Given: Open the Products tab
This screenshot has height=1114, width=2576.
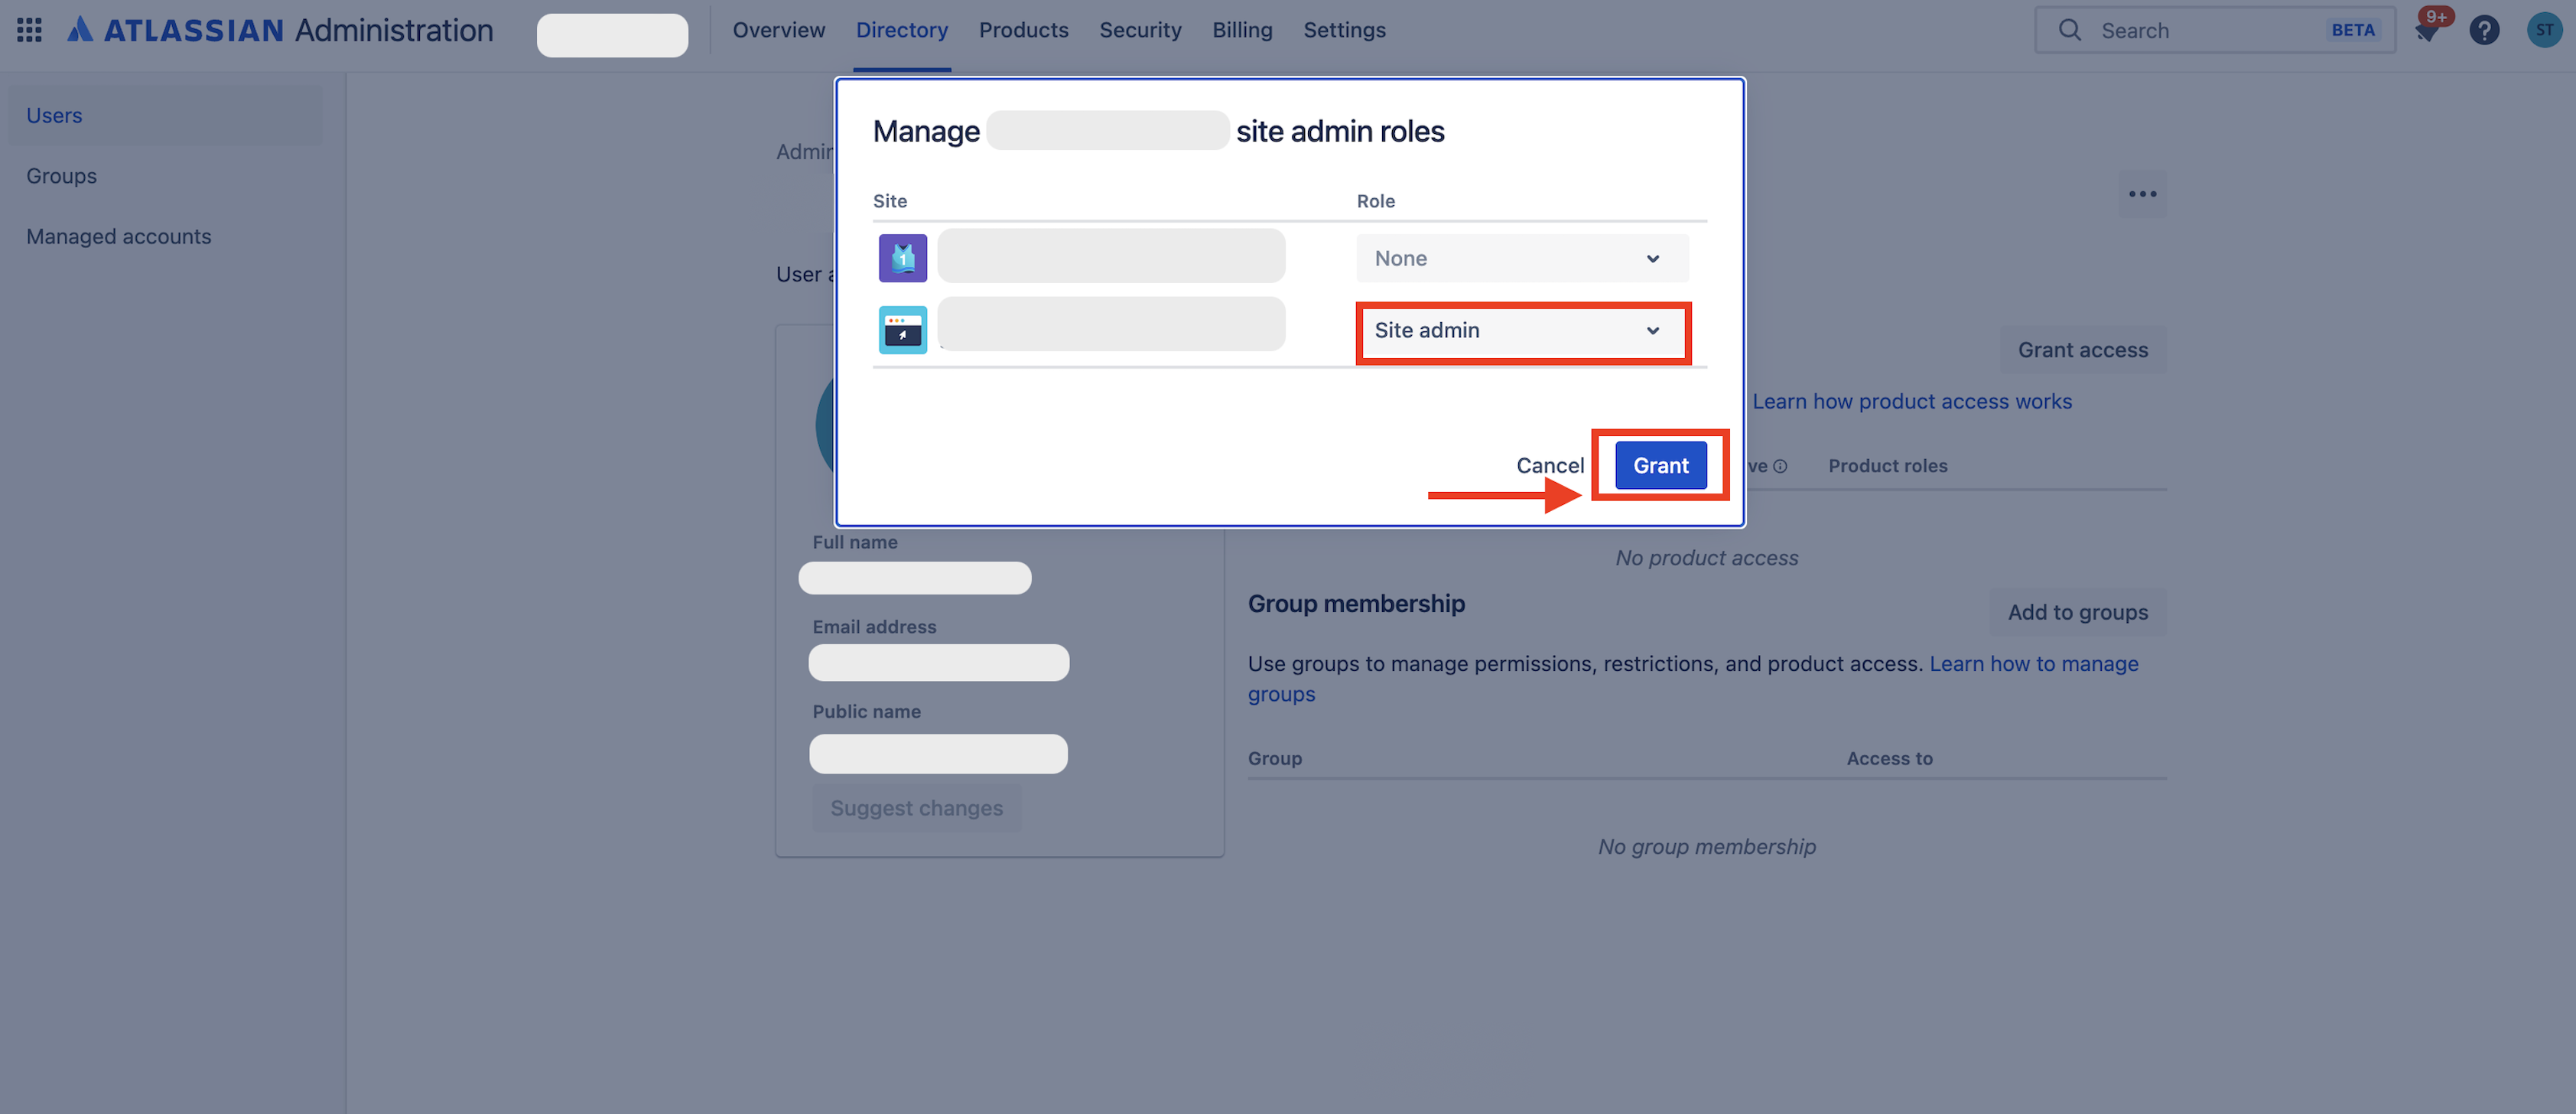Looking at the screenshot, I should (x=1023, y=30).
